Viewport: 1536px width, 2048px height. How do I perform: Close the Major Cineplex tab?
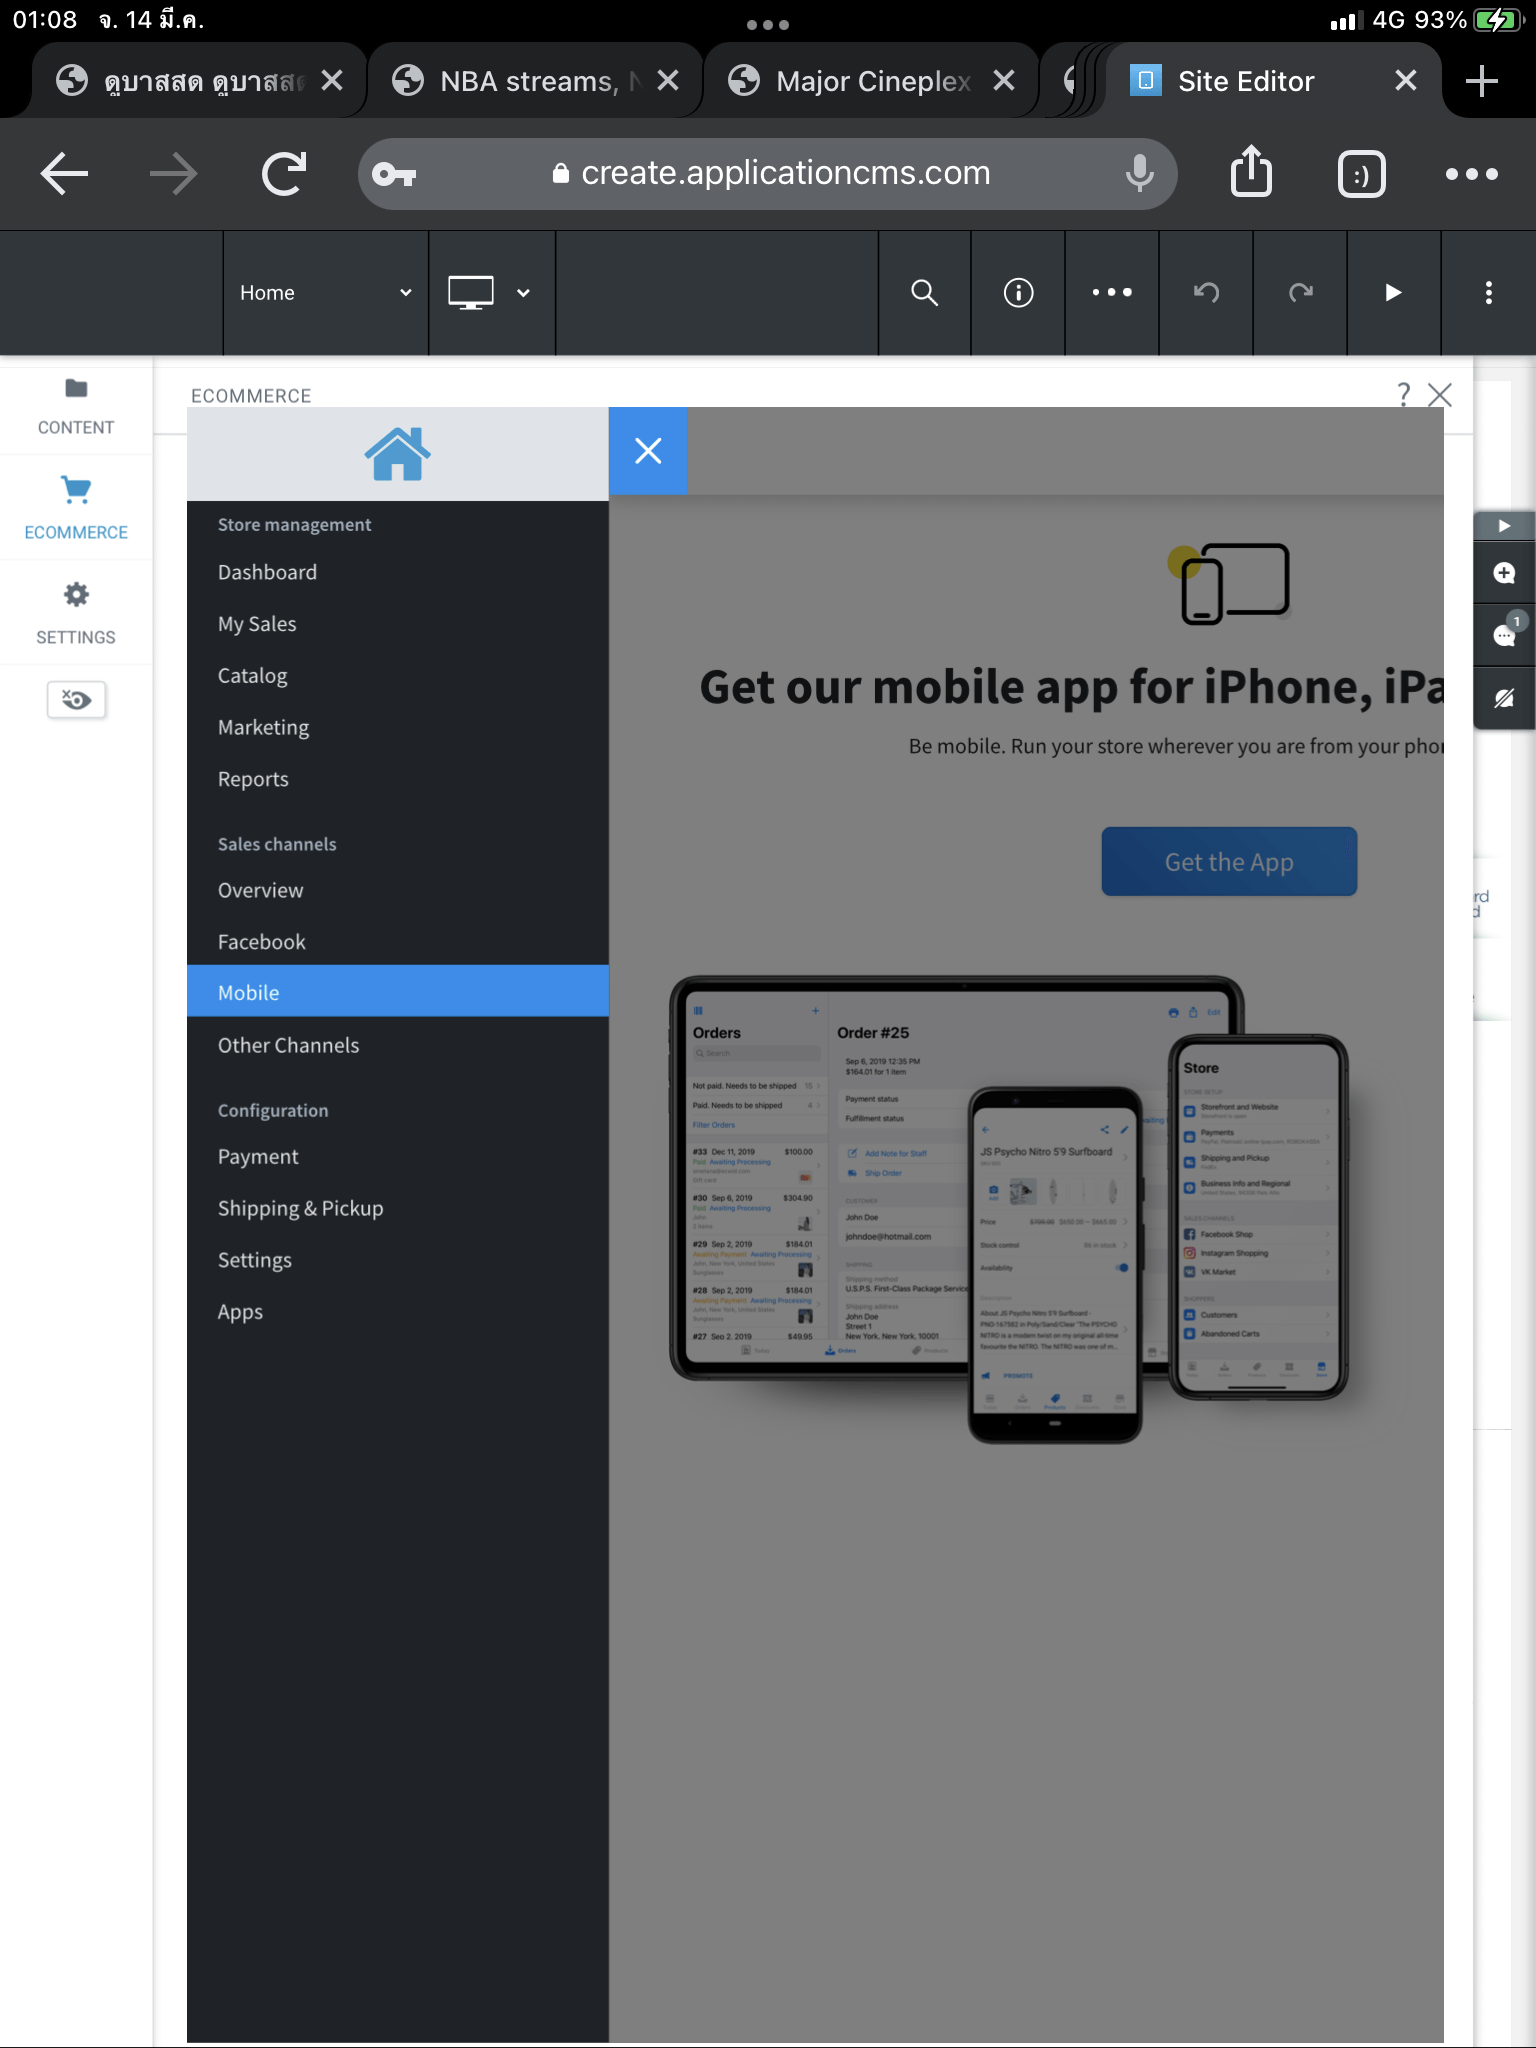pyautogui.click(x=1004, y=81)
